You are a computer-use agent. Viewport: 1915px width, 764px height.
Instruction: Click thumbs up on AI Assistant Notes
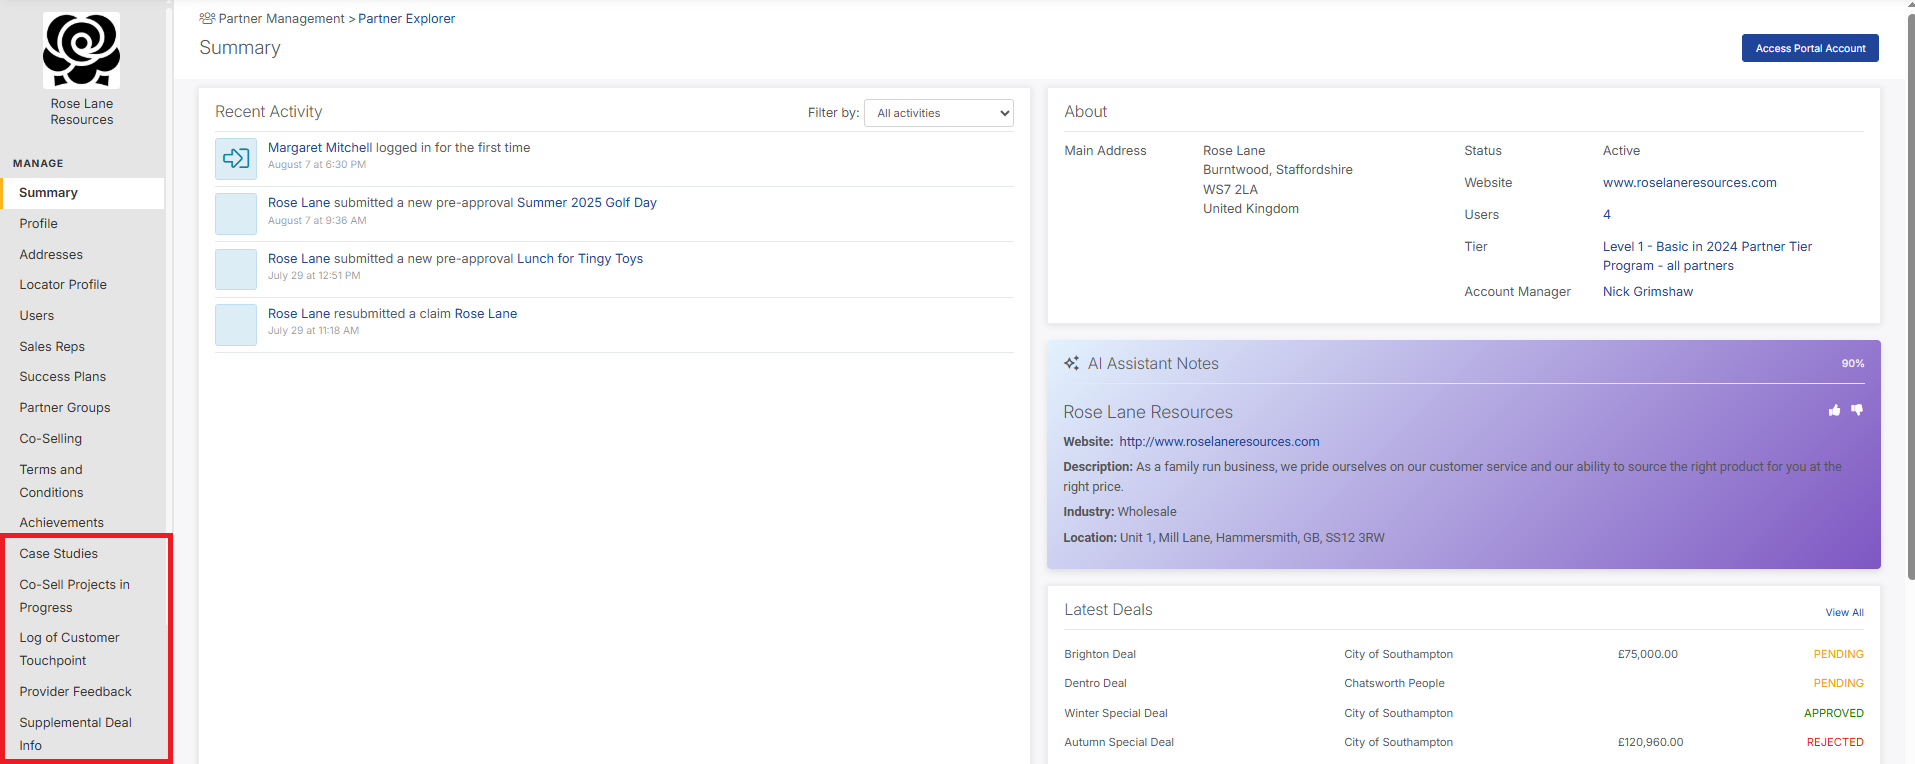click(1834, 410)
